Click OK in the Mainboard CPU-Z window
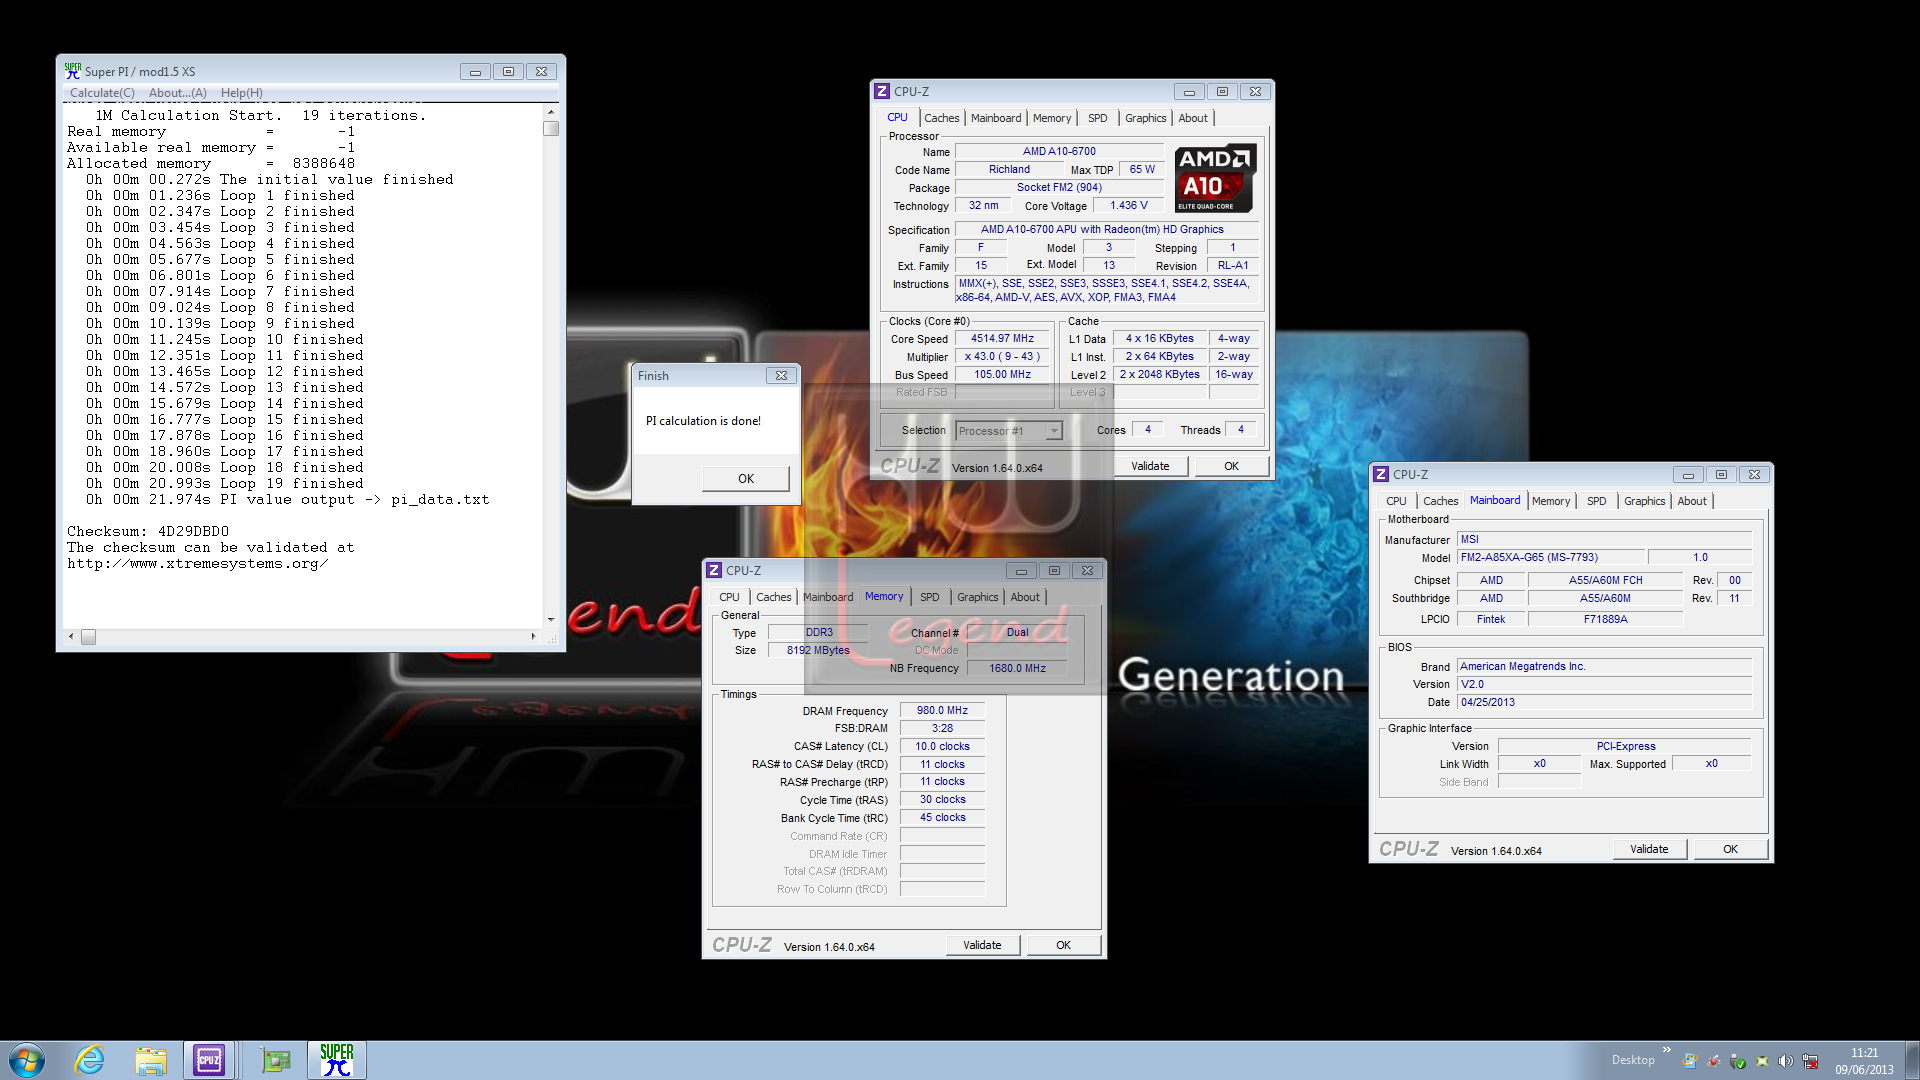Viewport: 1920px width, 1080px height. point(1730,849)
